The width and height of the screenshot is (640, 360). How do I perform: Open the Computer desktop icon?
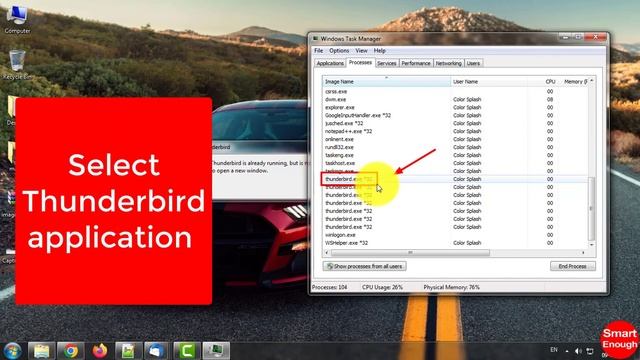point(18,19)
